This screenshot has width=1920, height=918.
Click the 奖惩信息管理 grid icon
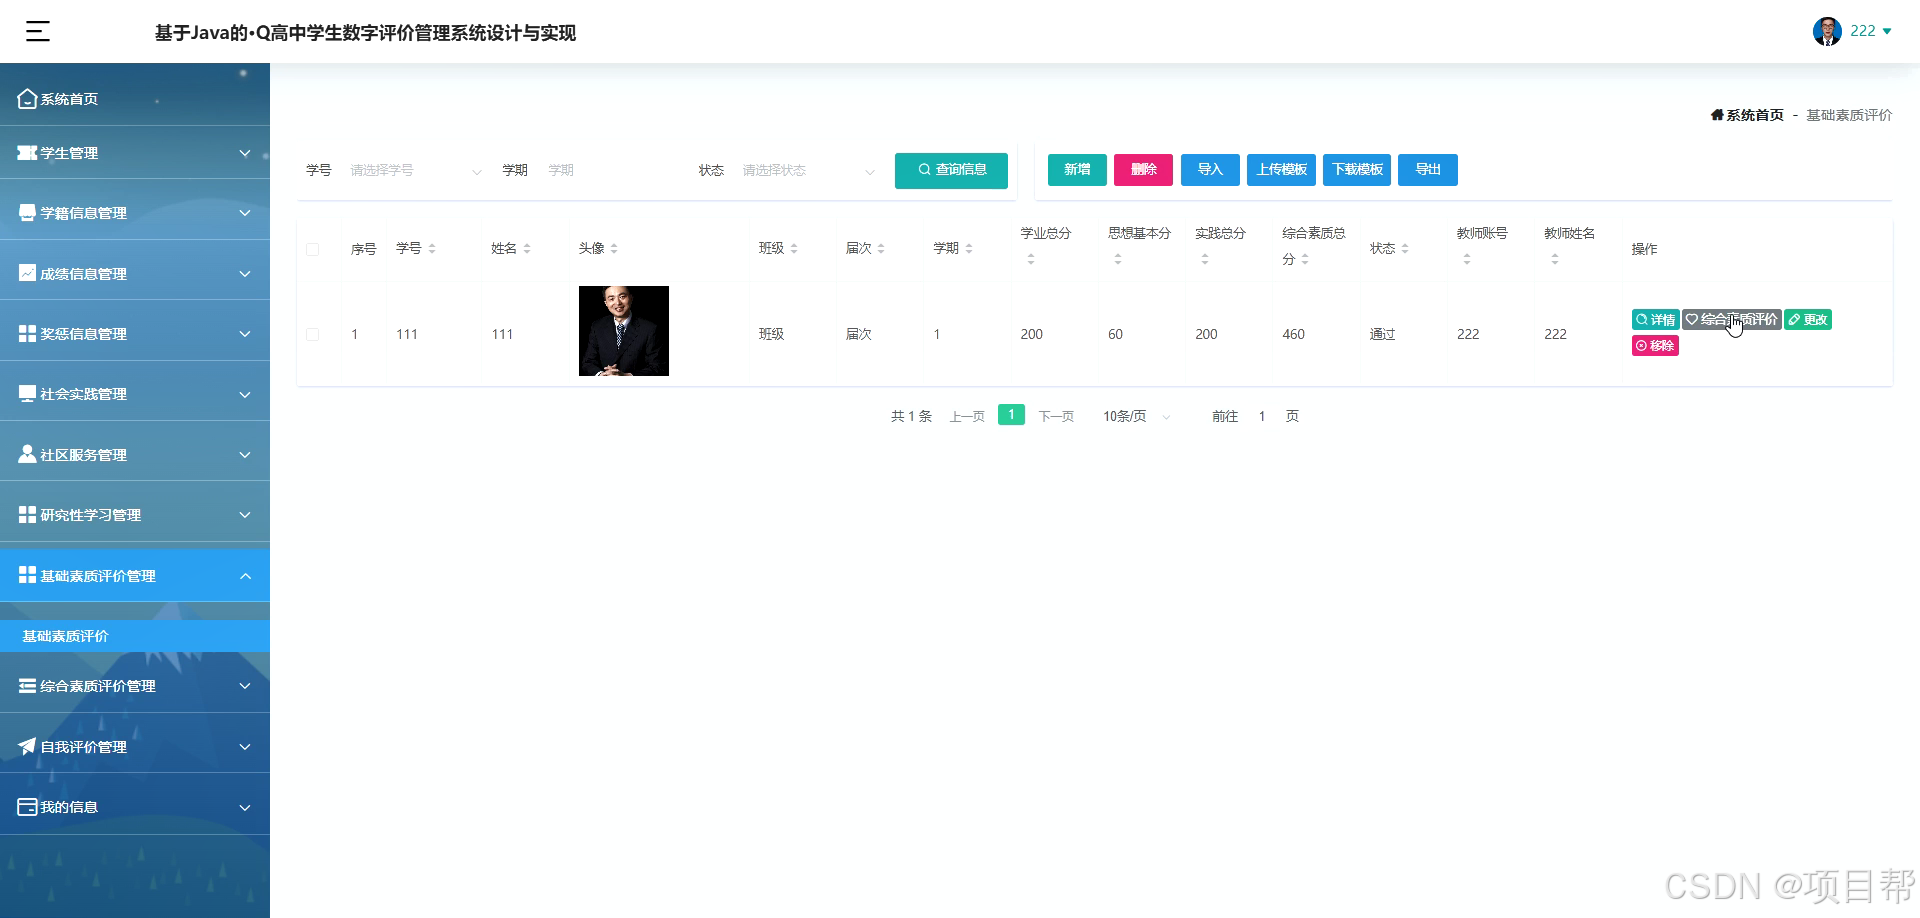(28, 334)
